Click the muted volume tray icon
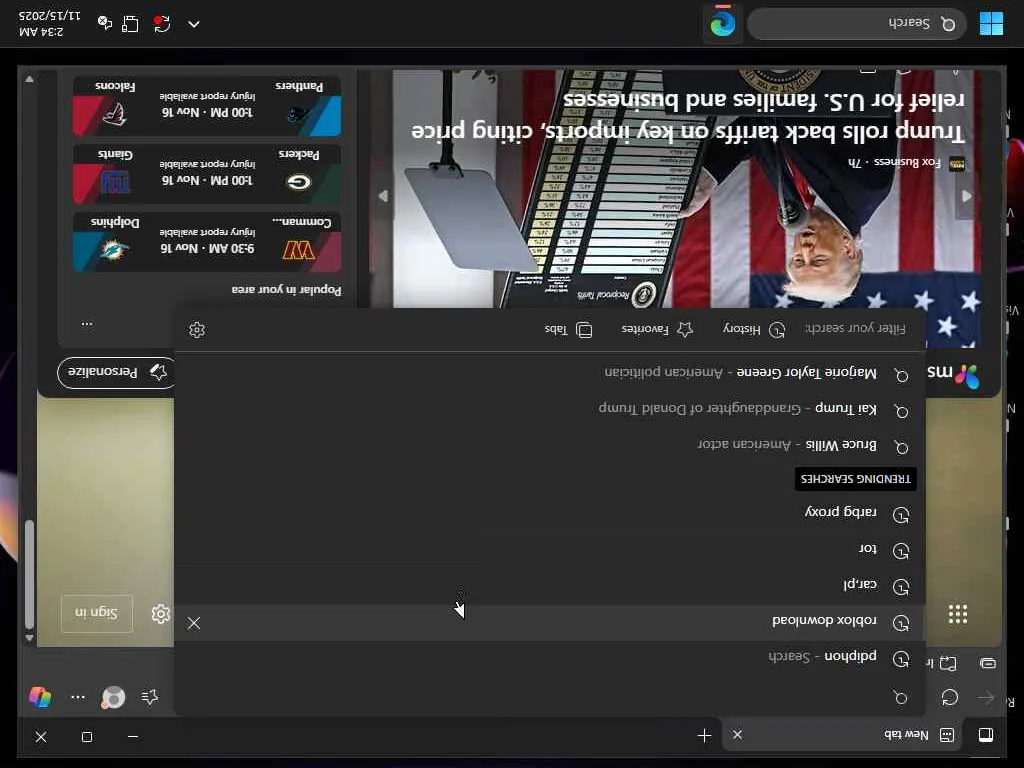This screenshot has width=1024, height=768. pos(104,23)
